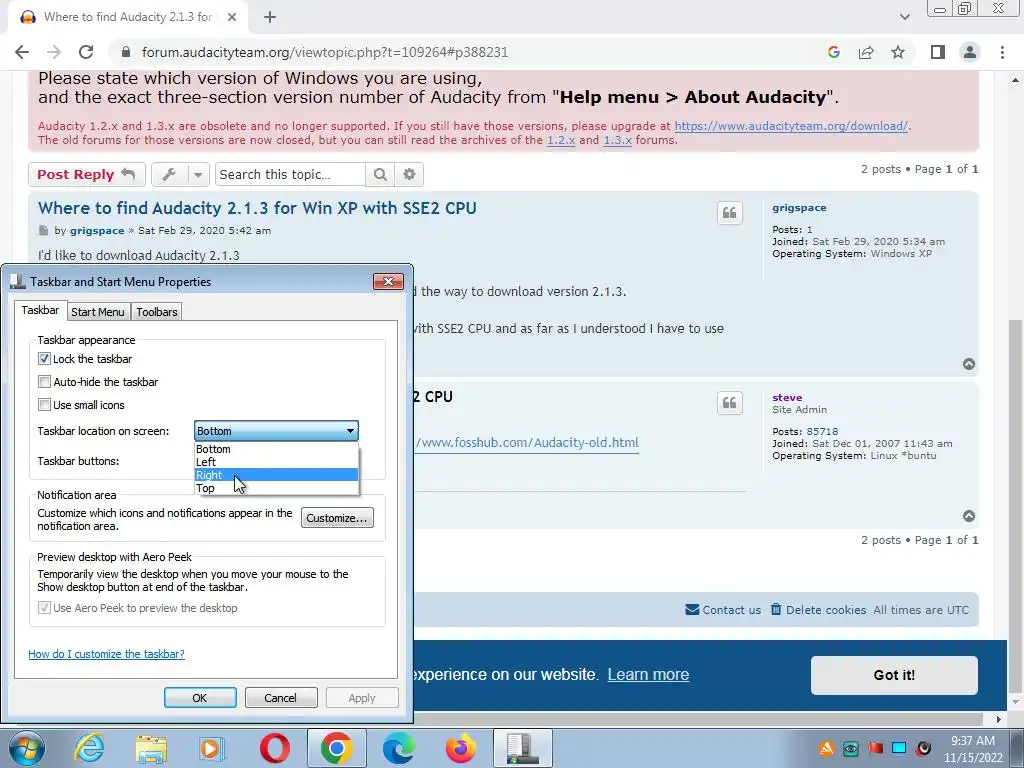This screenshot has width=1024, height=768.
Task: View Site Admin steve's profile
Action: pos(787,397)
